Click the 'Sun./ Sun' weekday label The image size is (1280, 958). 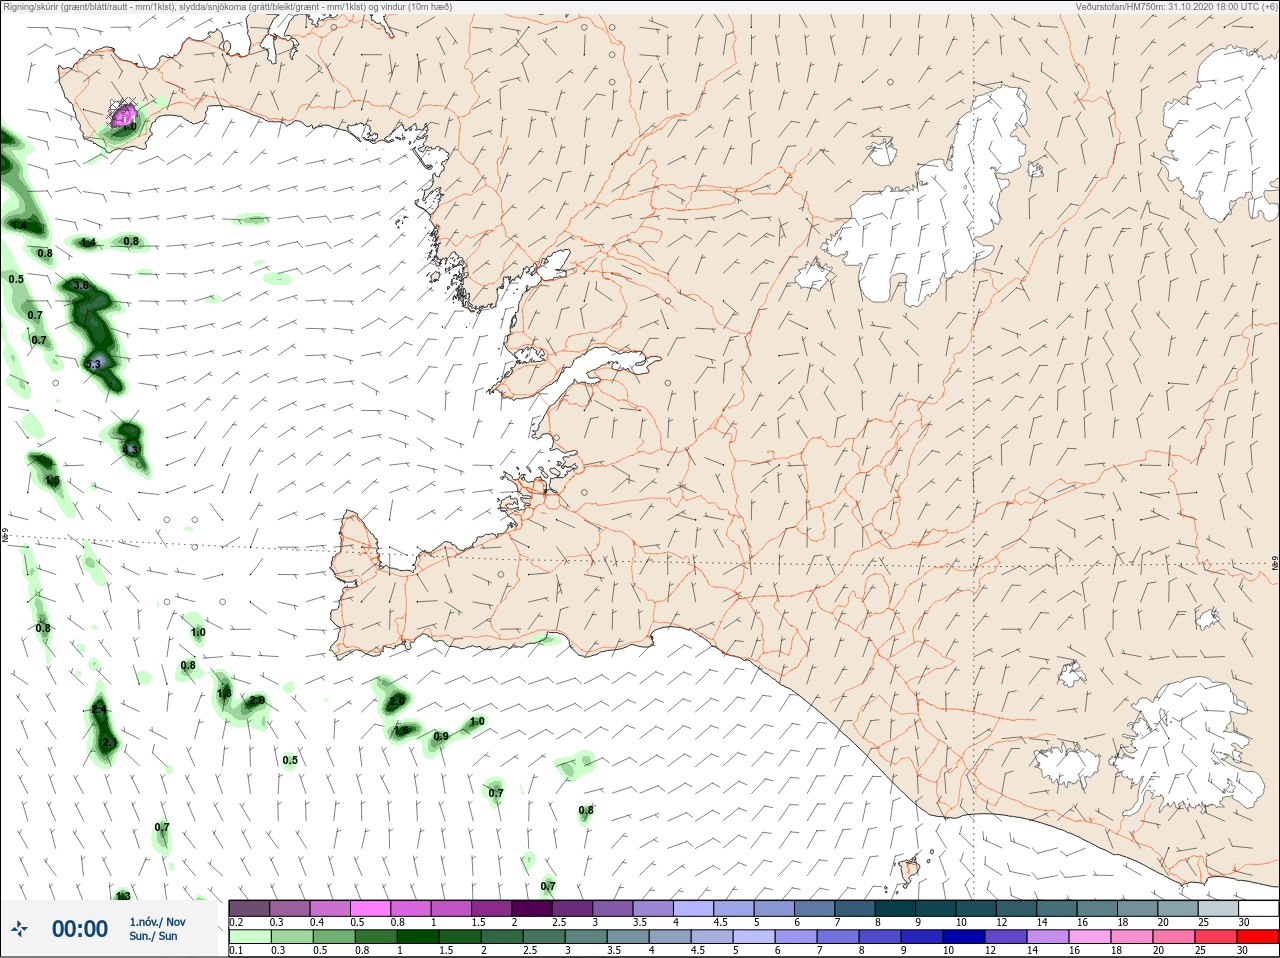click(x=153, y=937)
